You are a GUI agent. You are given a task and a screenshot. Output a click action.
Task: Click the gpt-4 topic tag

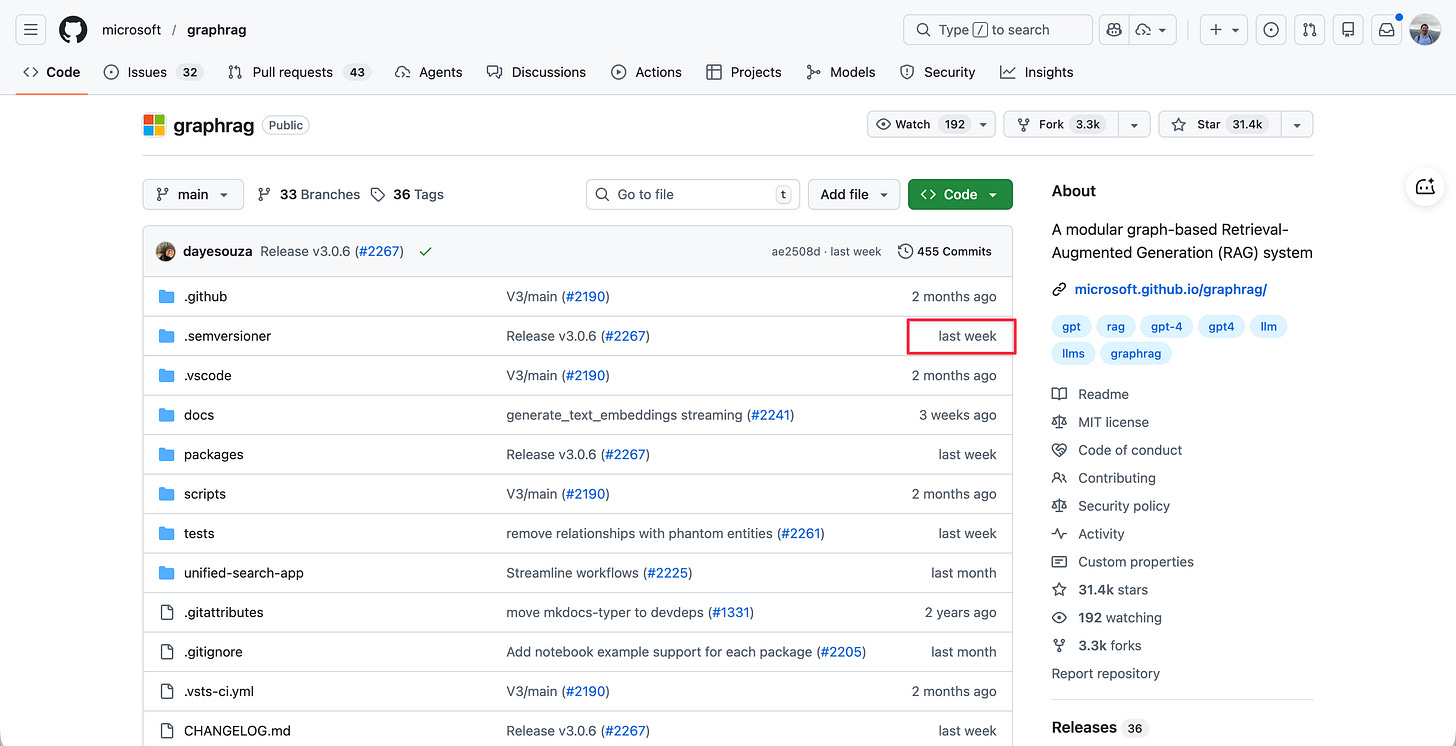coord(1166,326)
